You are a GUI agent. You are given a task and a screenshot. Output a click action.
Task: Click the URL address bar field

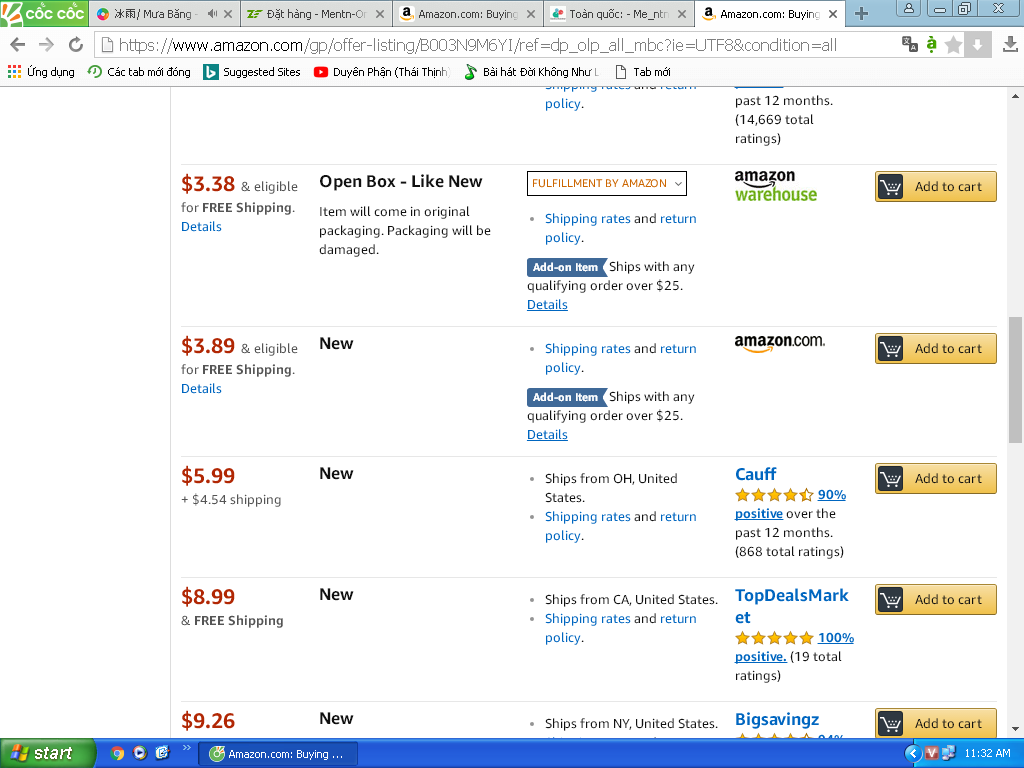[x=500, y=45]
